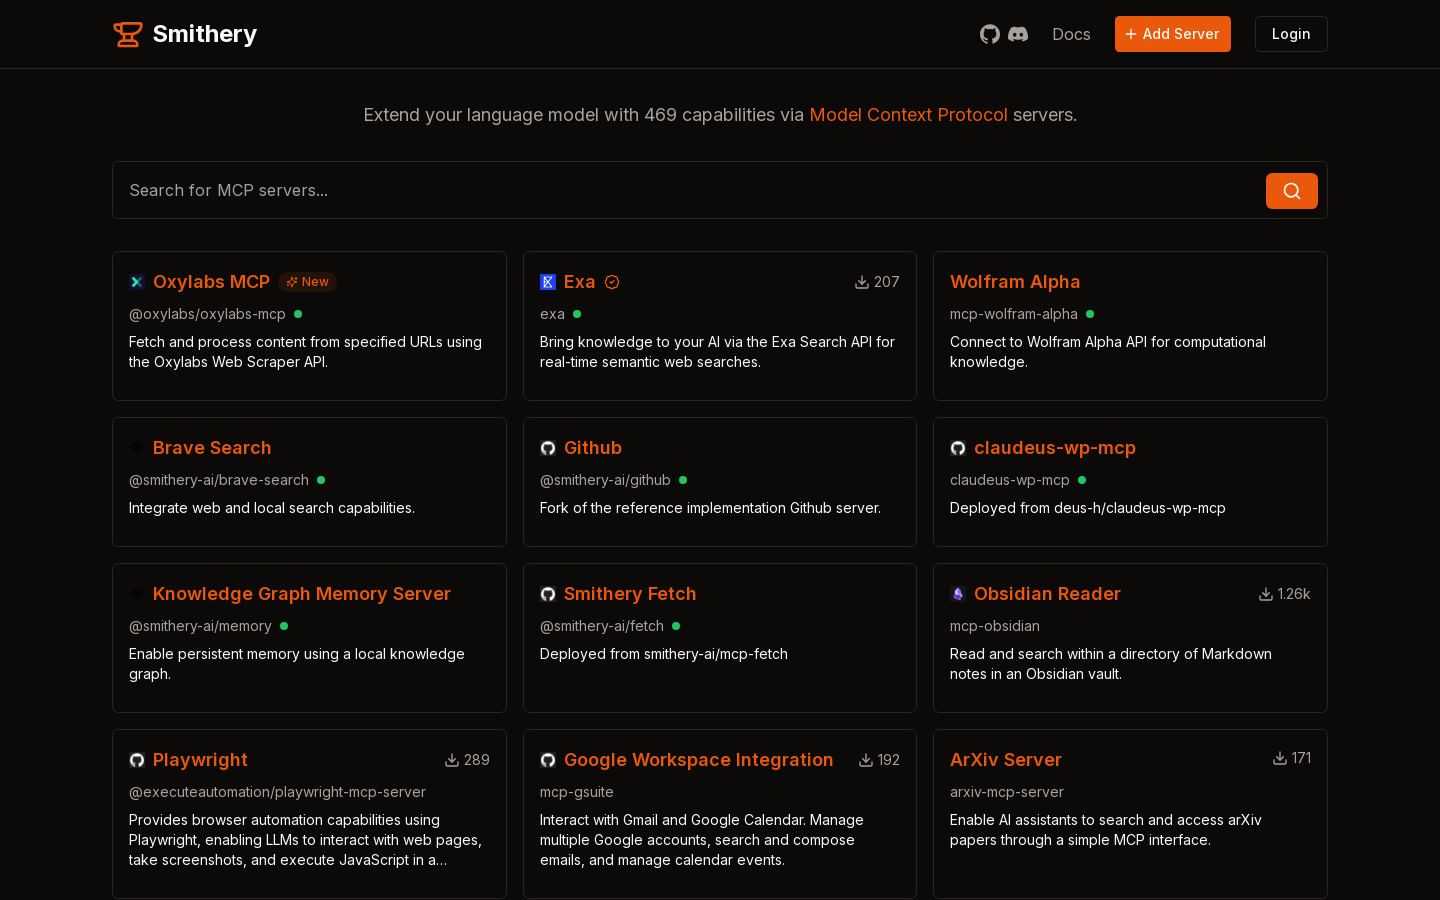The width and height of the screenshot is (1440, 900).
Task: Open the Brave Search server title
Action: pyautogui.click(x=212, y=448)
